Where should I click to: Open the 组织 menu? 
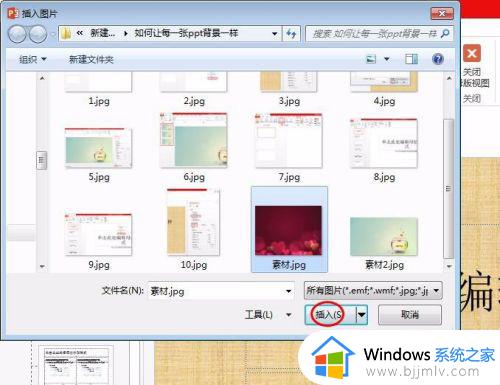(x=32, y=59)
